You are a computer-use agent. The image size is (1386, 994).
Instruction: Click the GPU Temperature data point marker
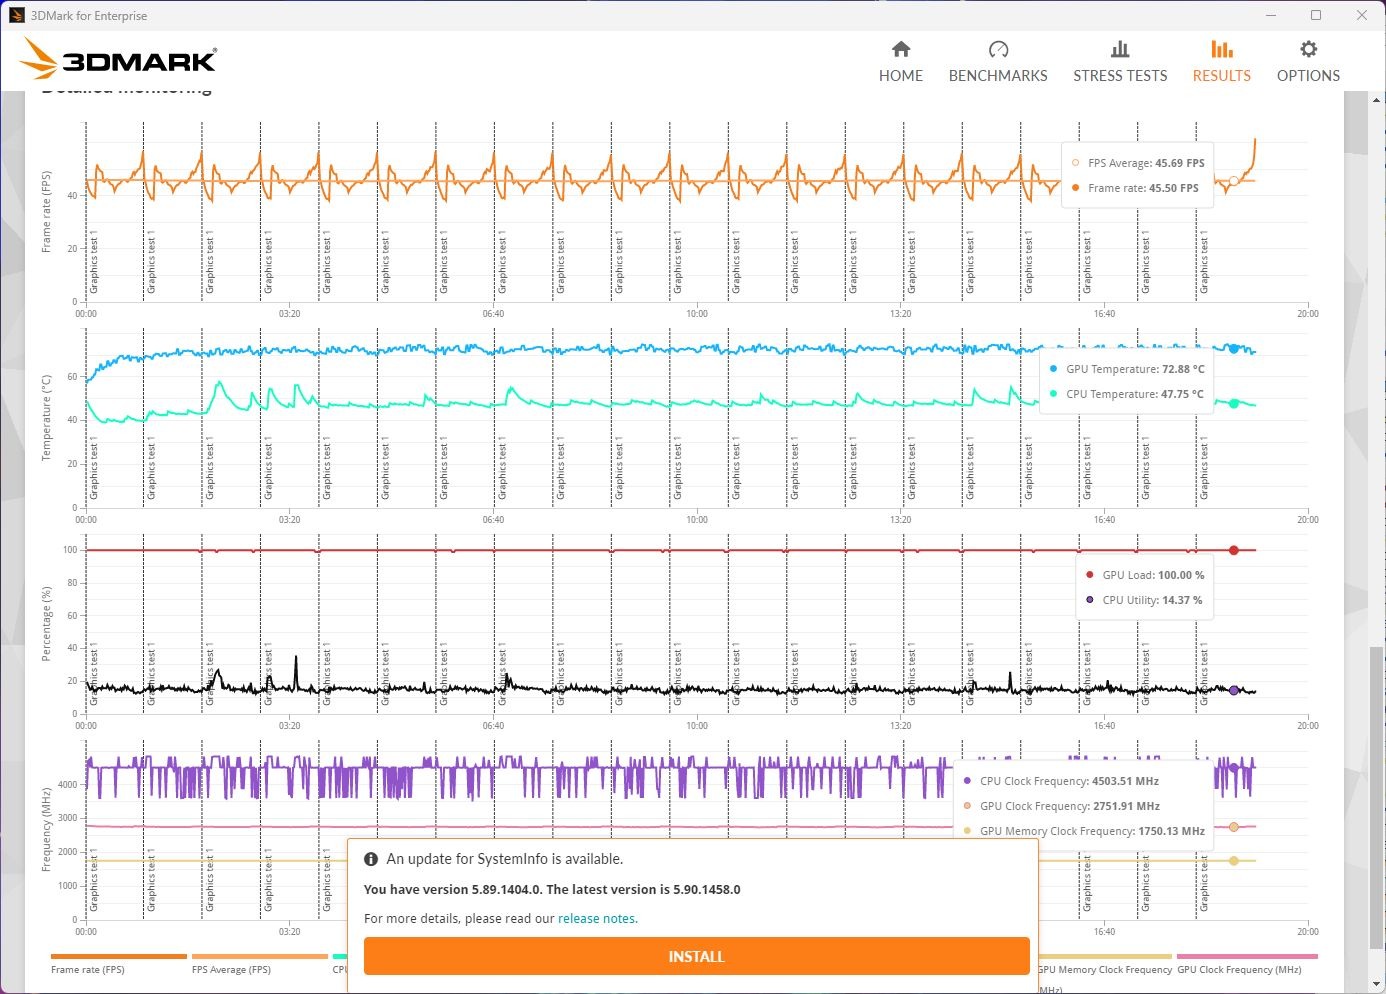[x=1233, y=349]
